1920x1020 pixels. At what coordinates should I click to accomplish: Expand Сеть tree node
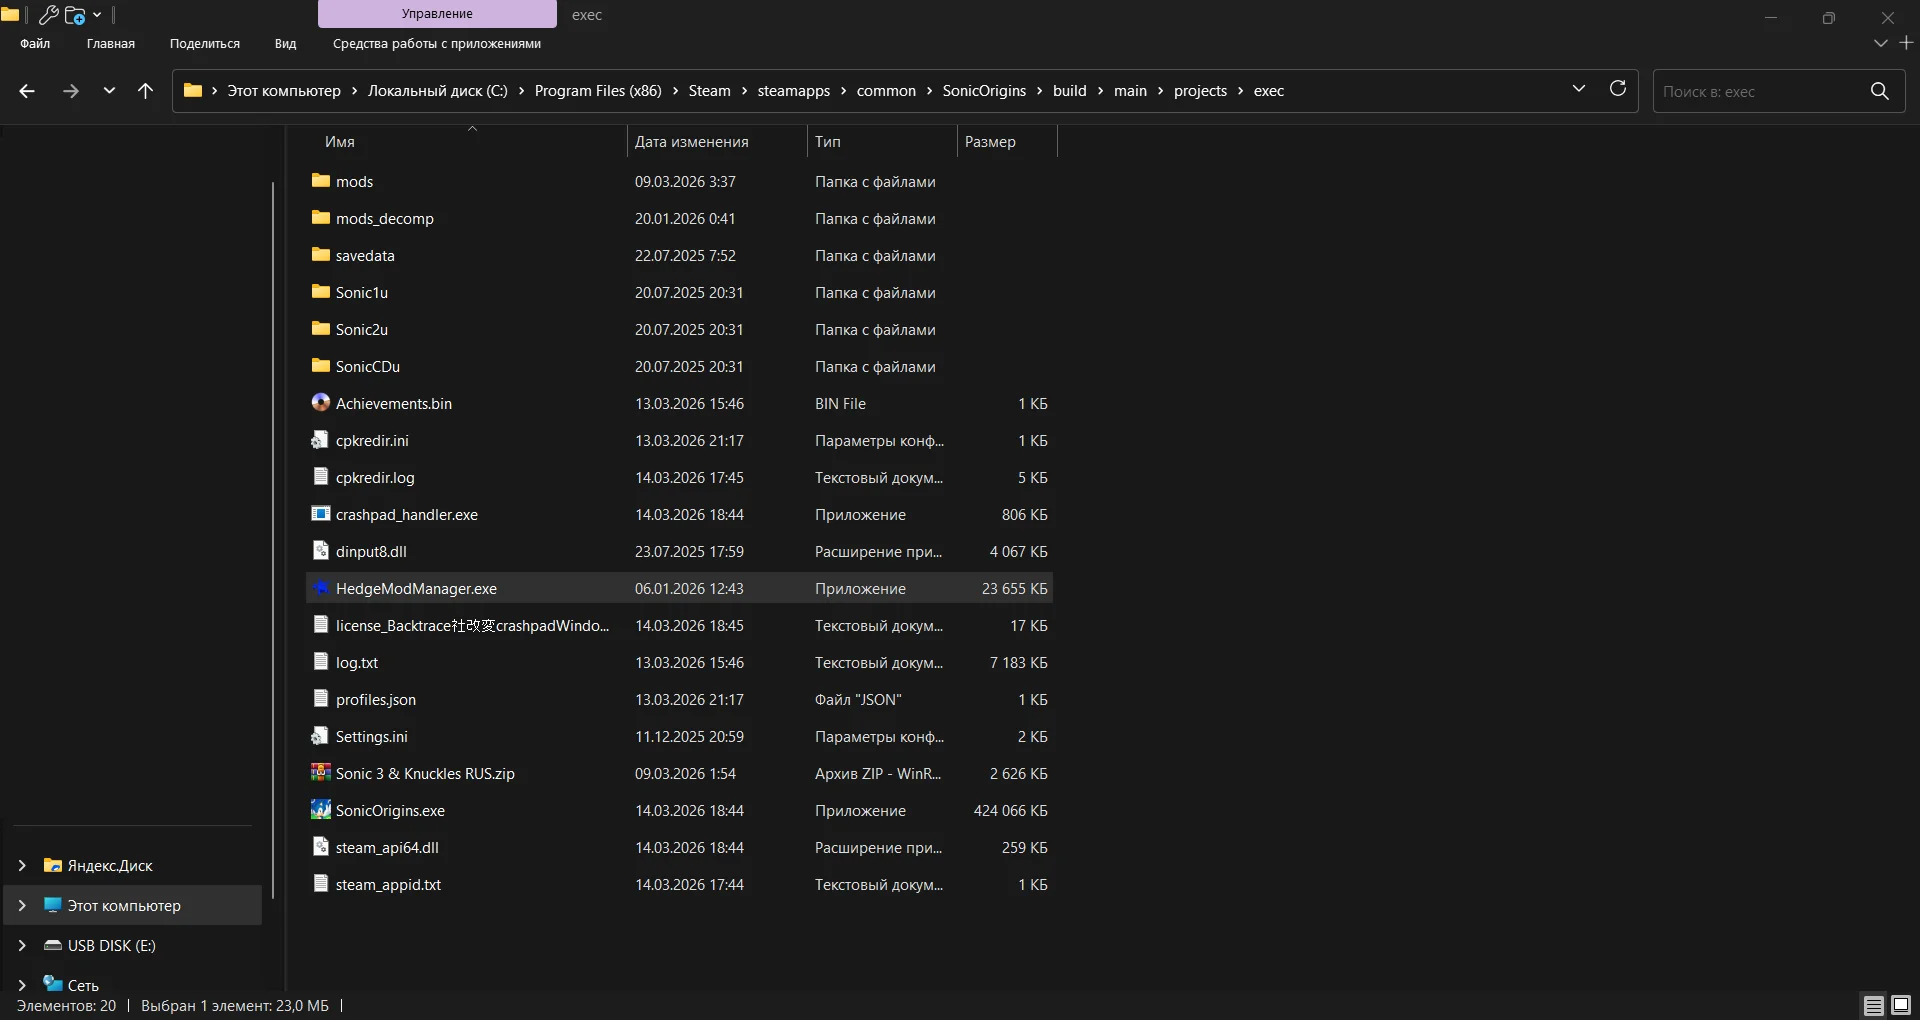click(22, 985)
